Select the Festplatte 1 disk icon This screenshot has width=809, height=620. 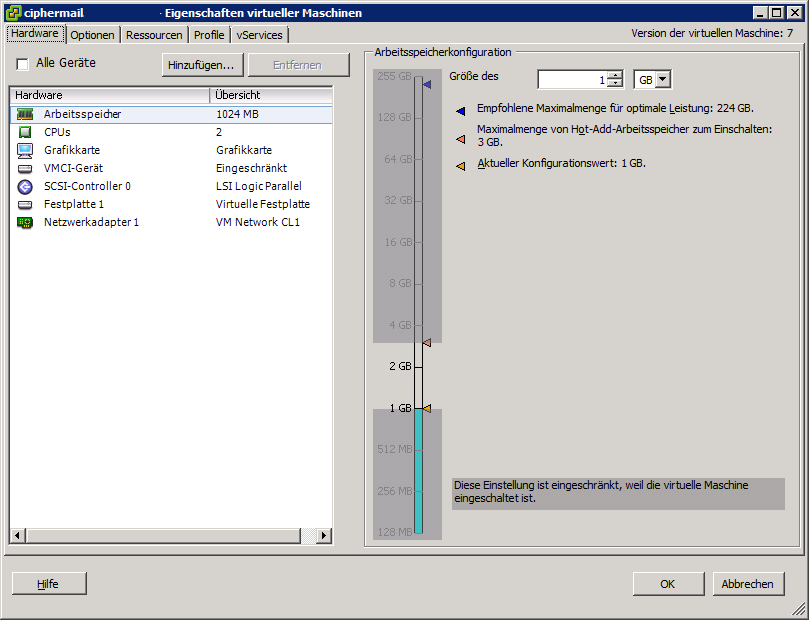(x=25, y=204)
